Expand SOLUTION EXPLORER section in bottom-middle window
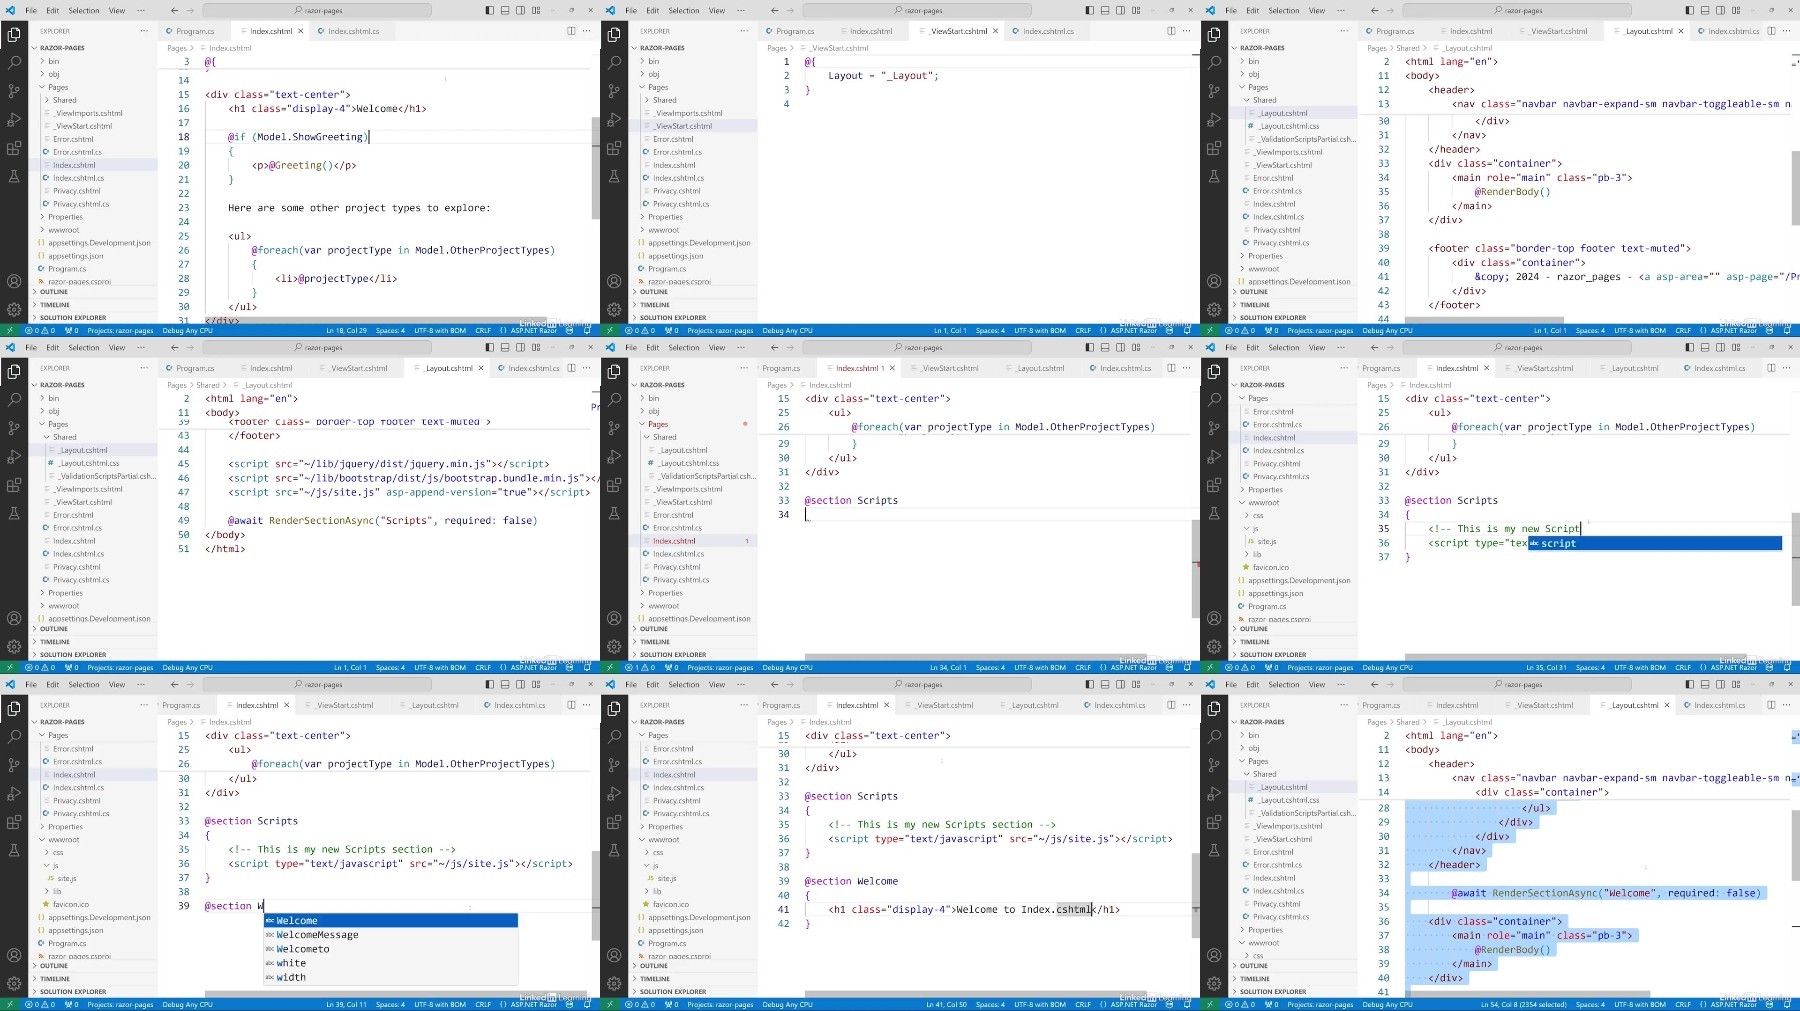1800x1011 pixels. [x=673, y=992]
